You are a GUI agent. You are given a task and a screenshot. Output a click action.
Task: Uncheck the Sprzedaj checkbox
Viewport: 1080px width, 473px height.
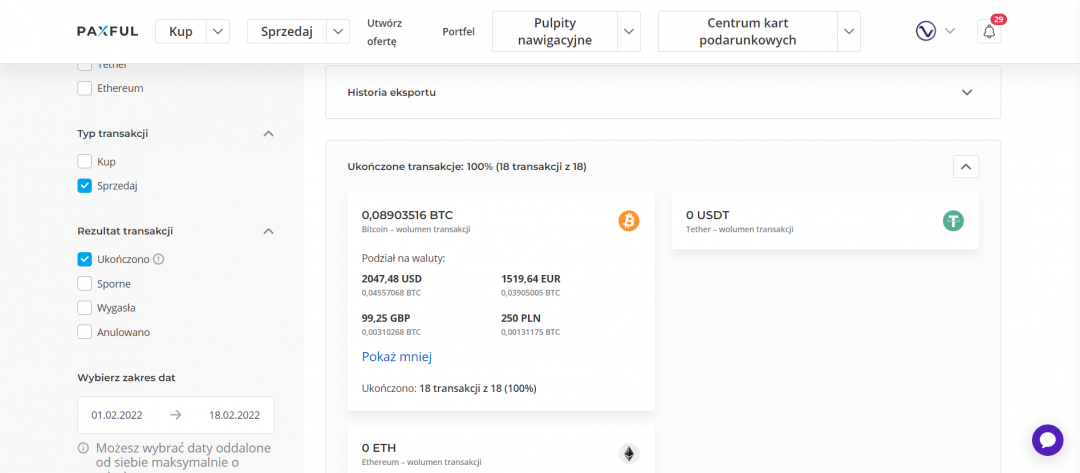pyautogui.click(x=85, y=185)
